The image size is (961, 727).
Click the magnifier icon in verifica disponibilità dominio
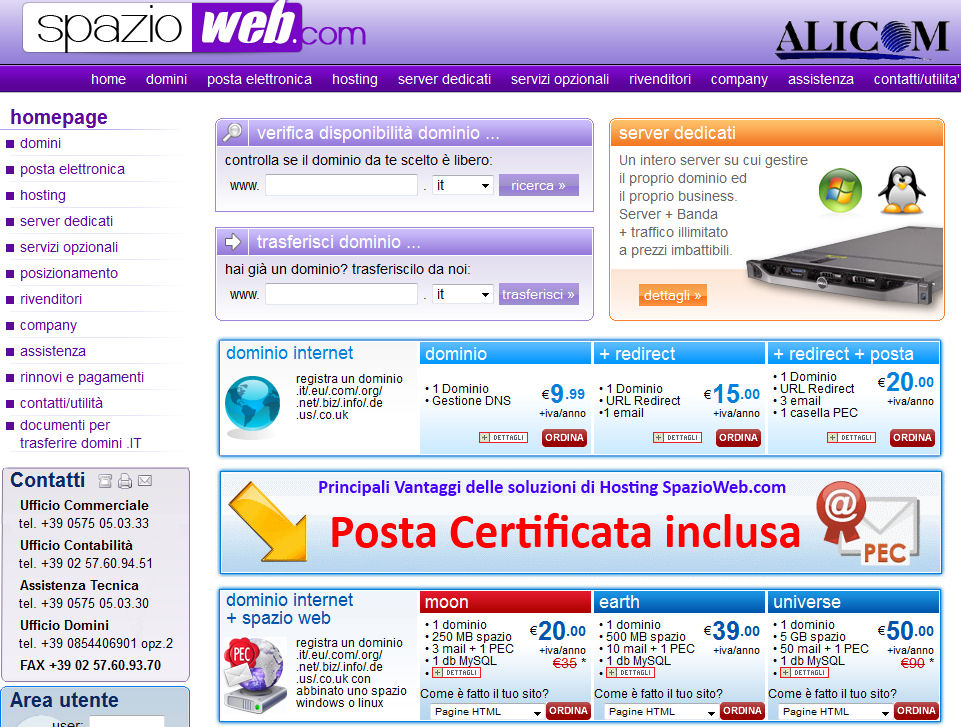232,132
